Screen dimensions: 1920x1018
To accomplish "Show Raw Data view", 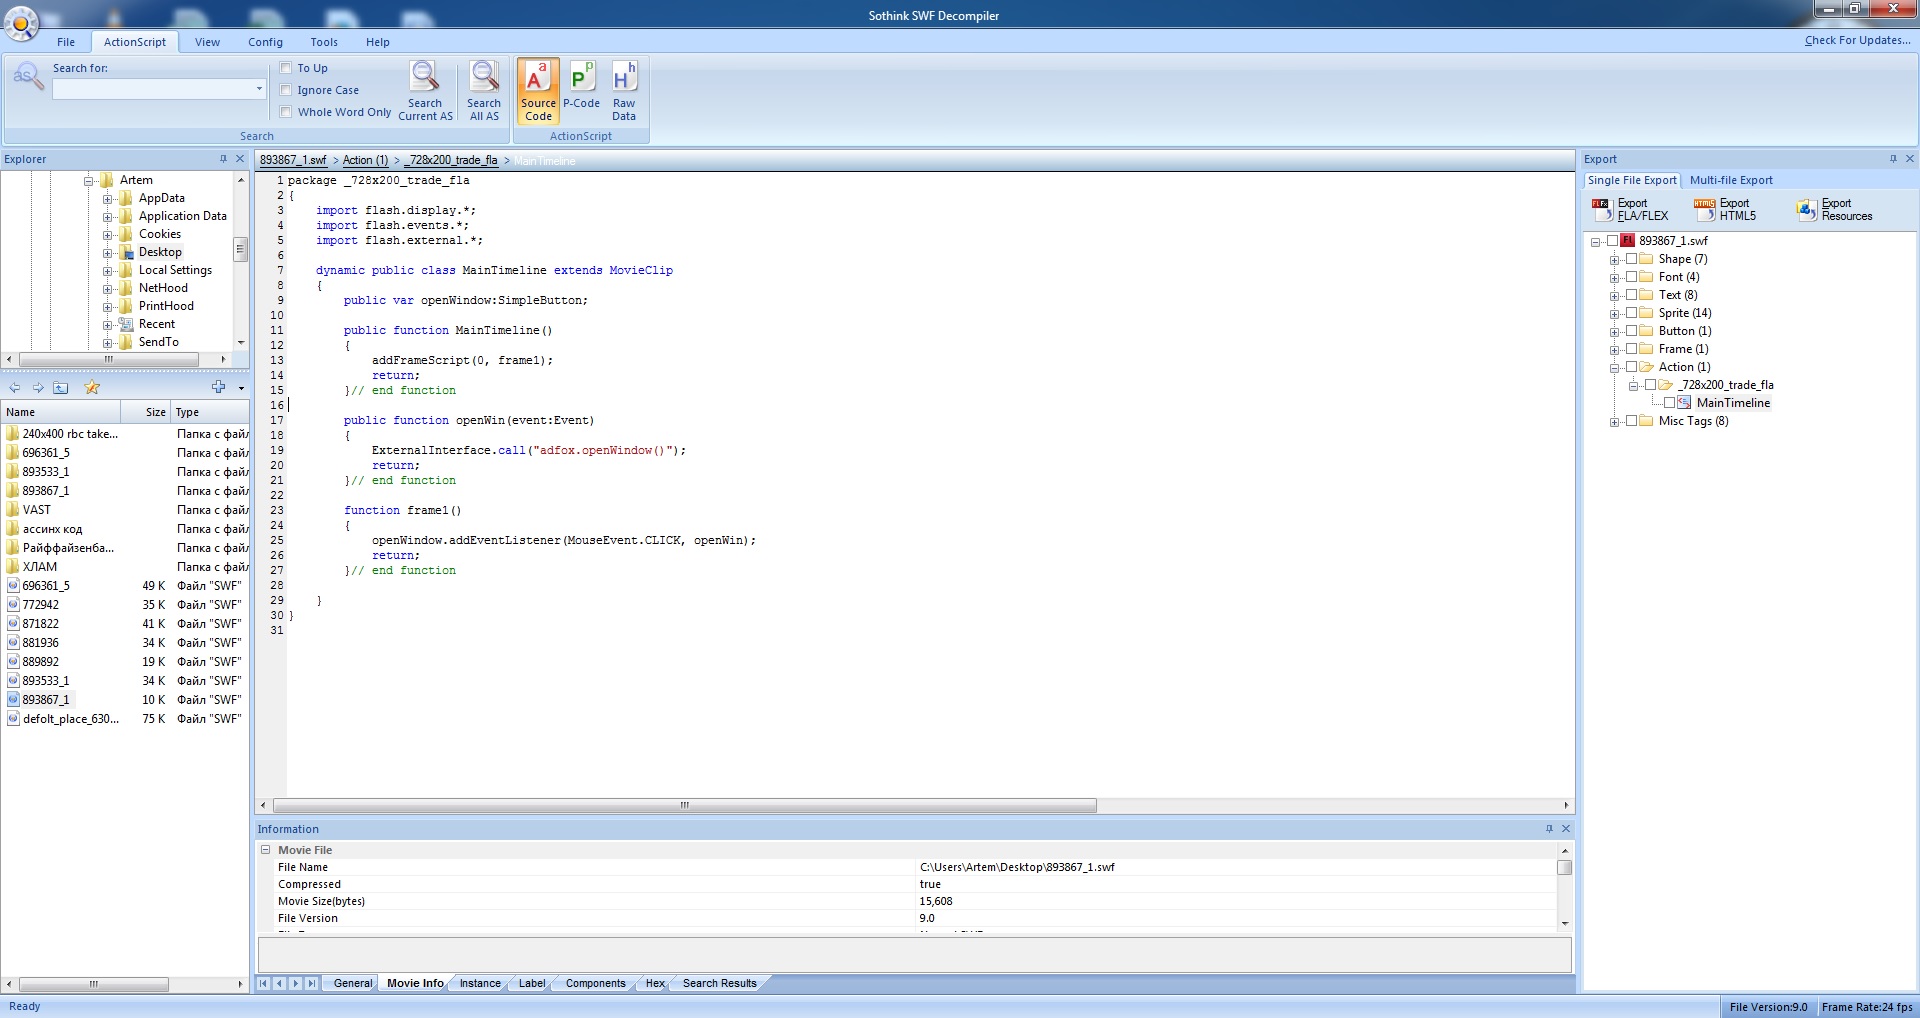I will tap(624, 91).
